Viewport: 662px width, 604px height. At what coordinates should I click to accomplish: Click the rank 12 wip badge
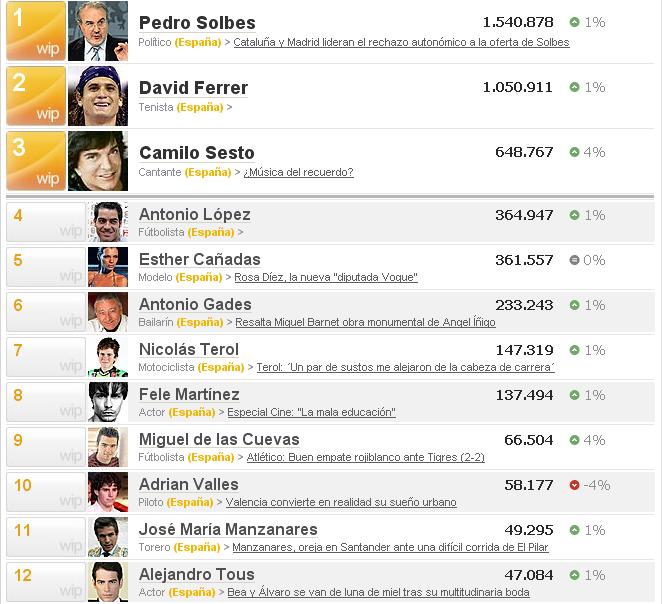[45, 583]
